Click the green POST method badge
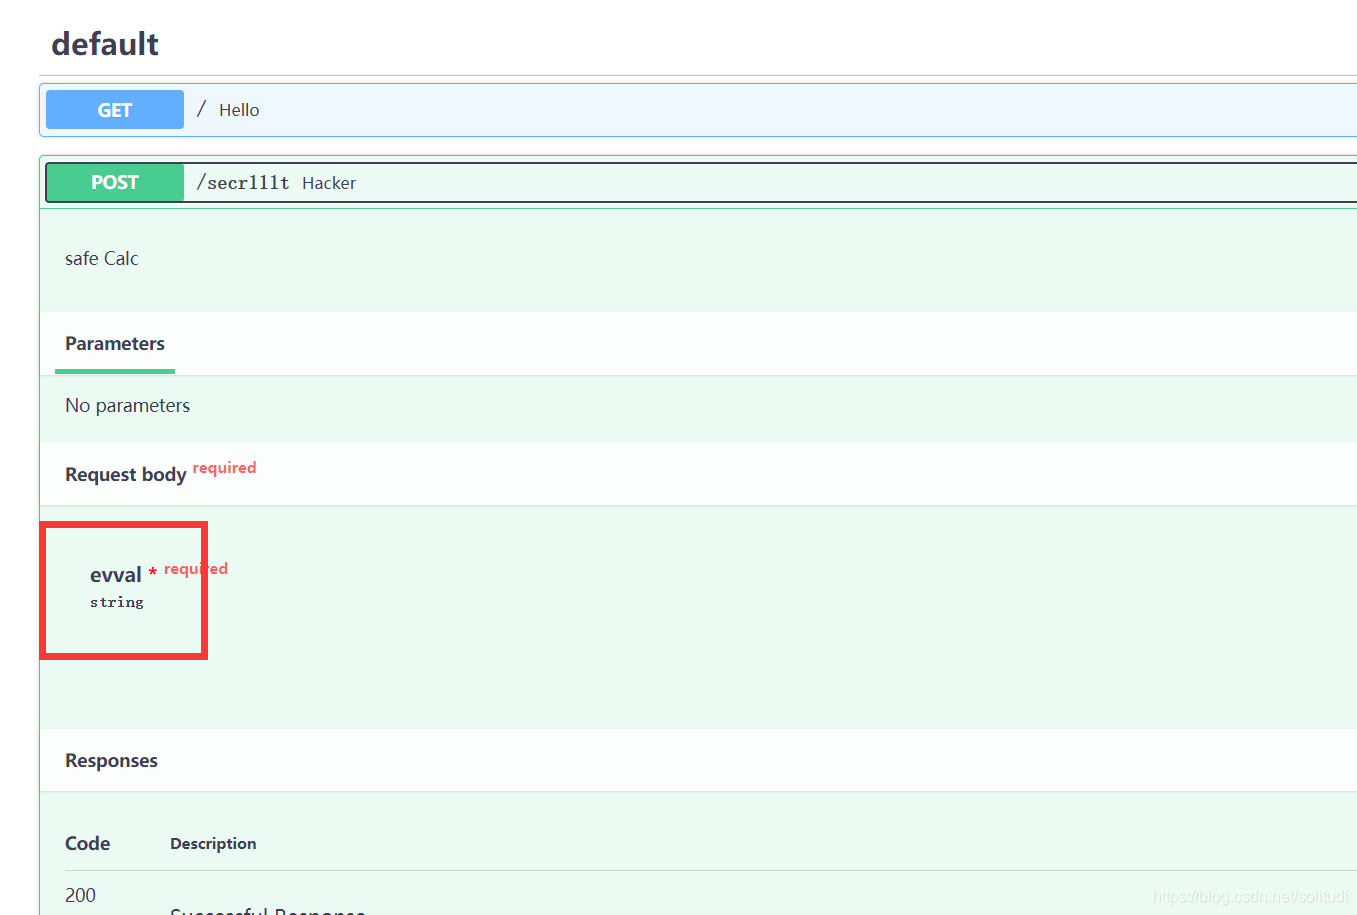This screenshot has width=1357, height=915. pos(115,183)
